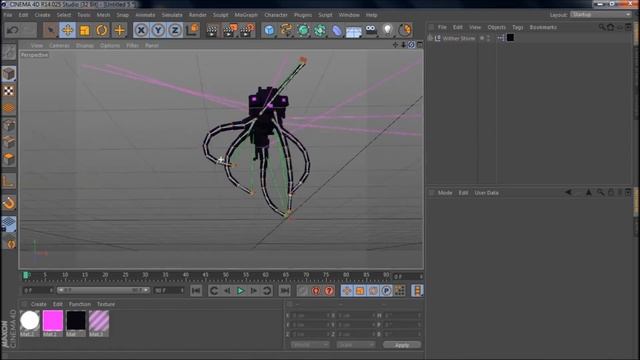
Task: Open deformer objects icon
Action: coord(337,31)
